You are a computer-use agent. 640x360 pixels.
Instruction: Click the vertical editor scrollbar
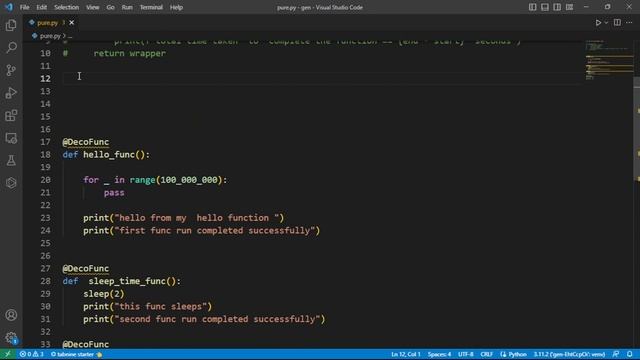(x=636, y=129)
